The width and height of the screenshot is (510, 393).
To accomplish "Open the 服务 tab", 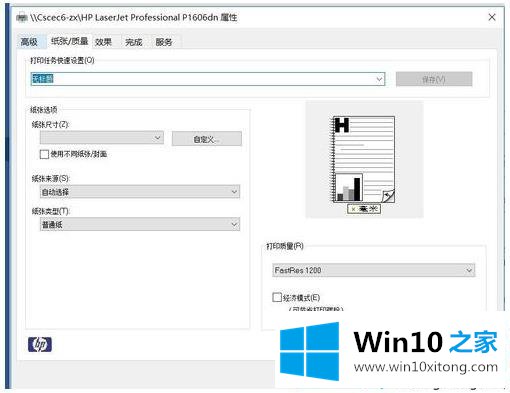I will point(164,42).
